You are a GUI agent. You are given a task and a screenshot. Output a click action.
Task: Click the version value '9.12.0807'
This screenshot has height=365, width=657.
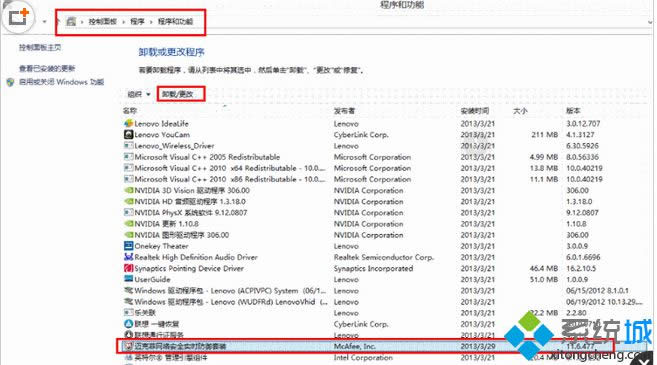[582, 212]
